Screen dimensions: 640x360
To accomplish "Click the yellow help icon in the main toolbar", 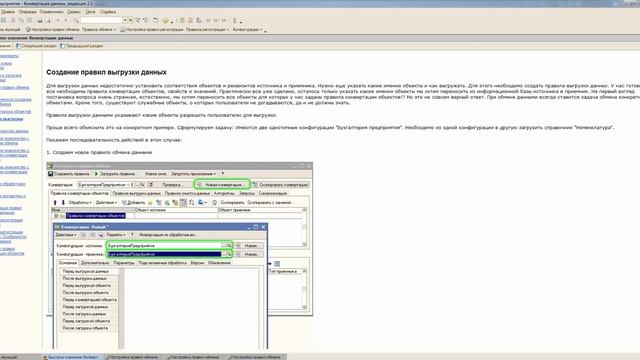I will pyautogui.click(x=165, y=20).
